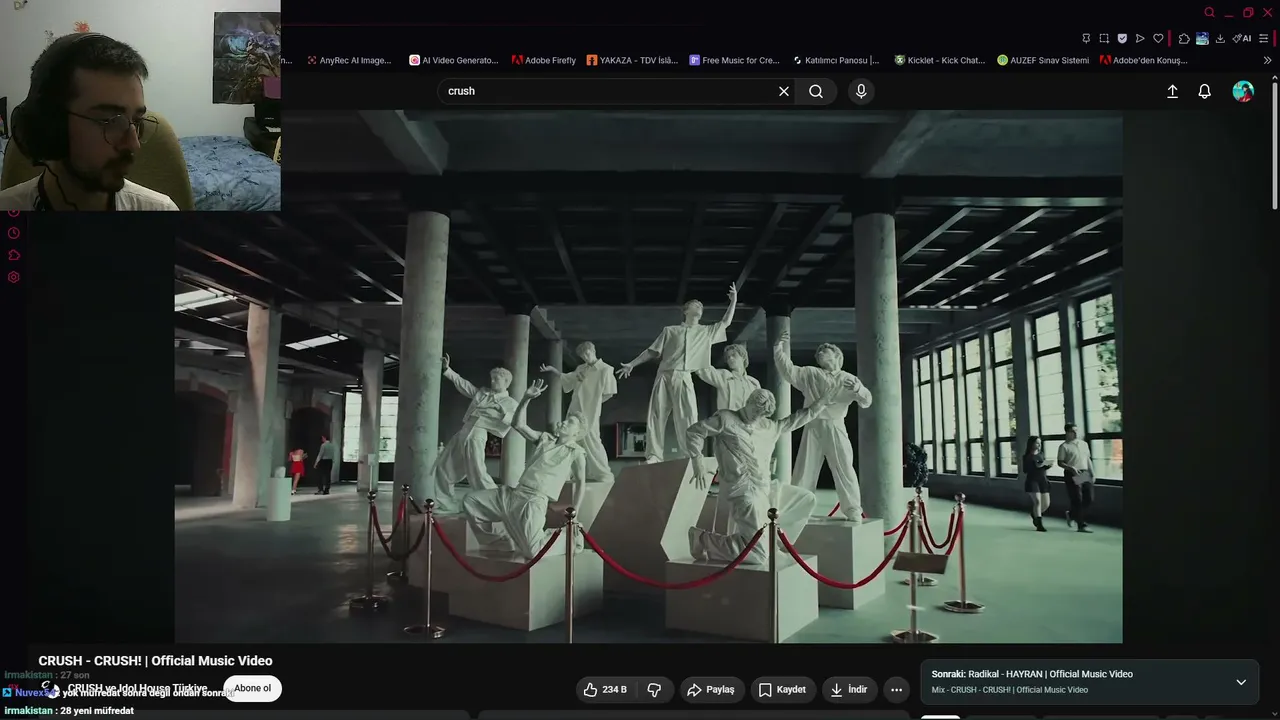Open the browser downloads icon

click(1220, 39)
